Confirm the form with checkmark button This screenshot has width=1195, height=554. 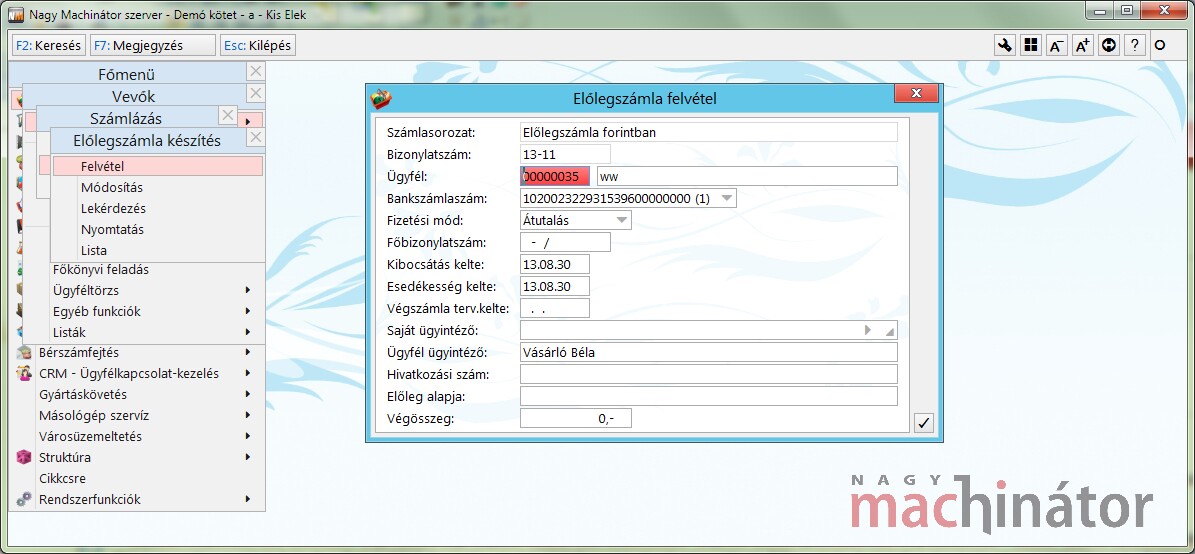click(924, 423)
